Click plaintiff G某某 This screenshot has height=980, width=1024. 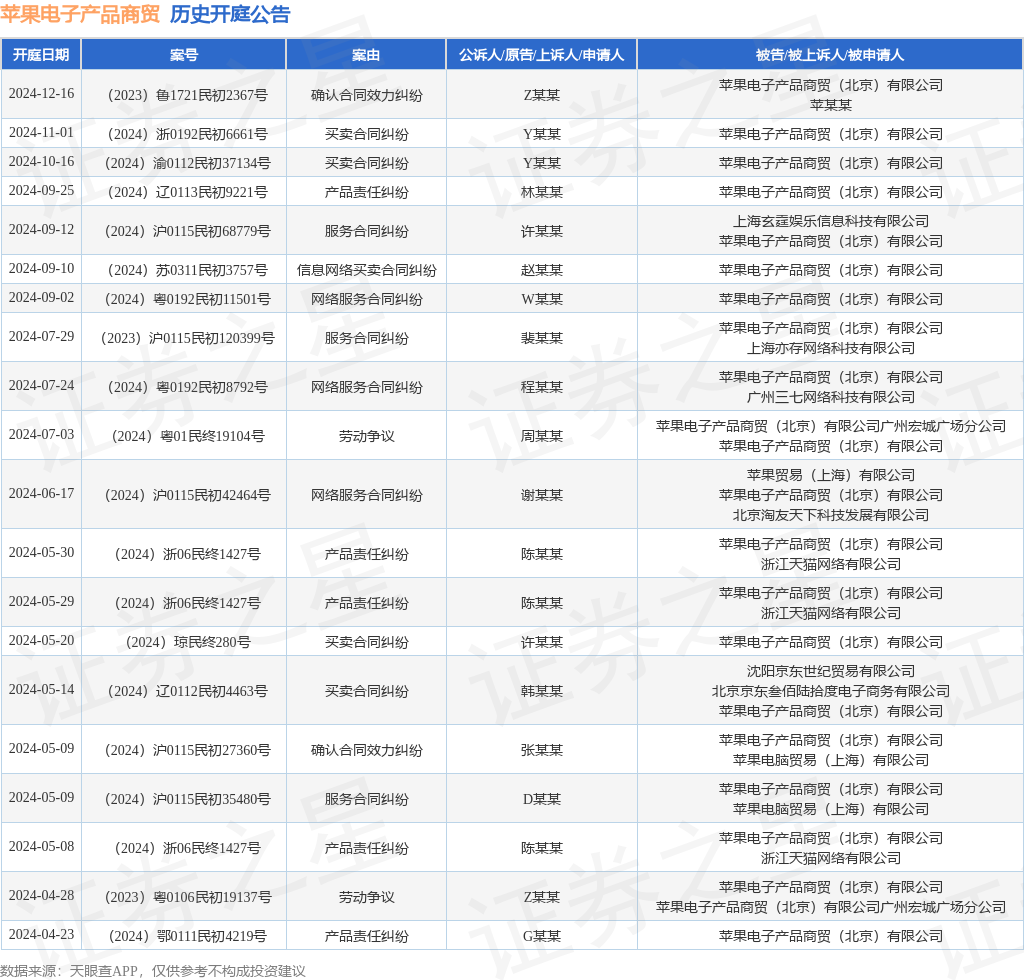[x=541, y=937]
